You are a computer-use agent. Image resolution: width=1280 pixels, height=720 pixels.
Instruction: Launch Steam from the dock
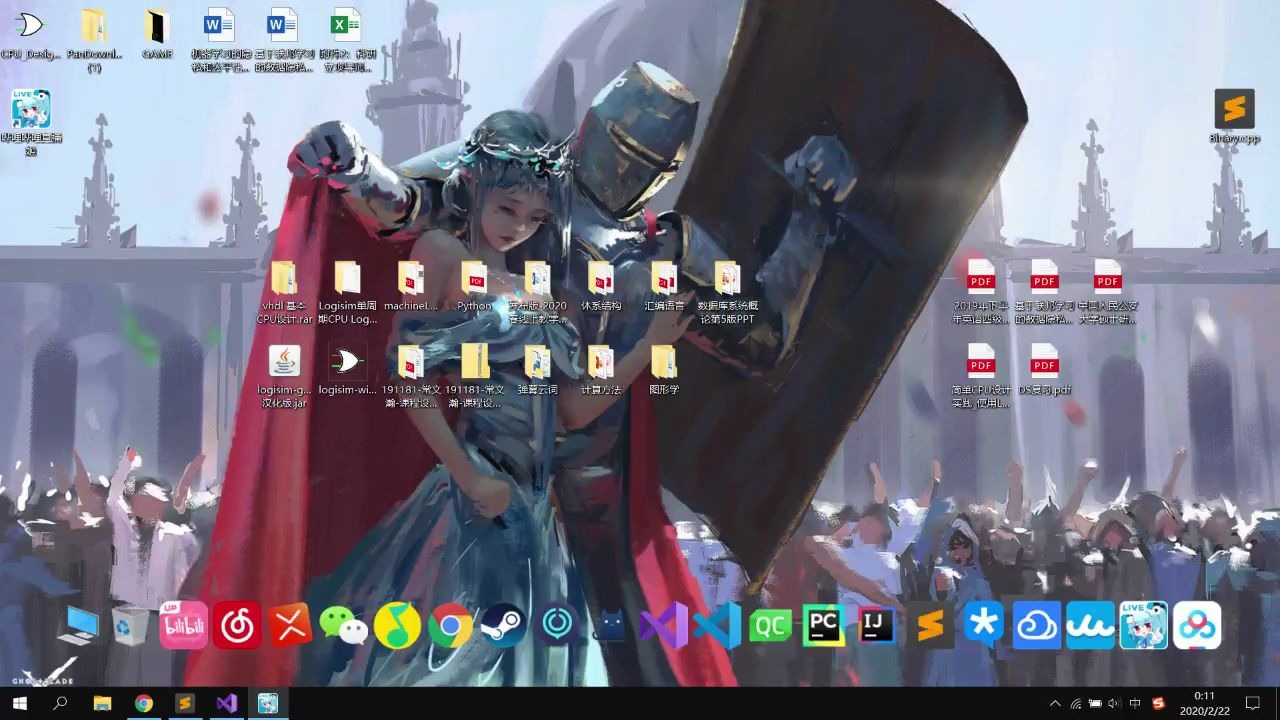coord(503,625)
